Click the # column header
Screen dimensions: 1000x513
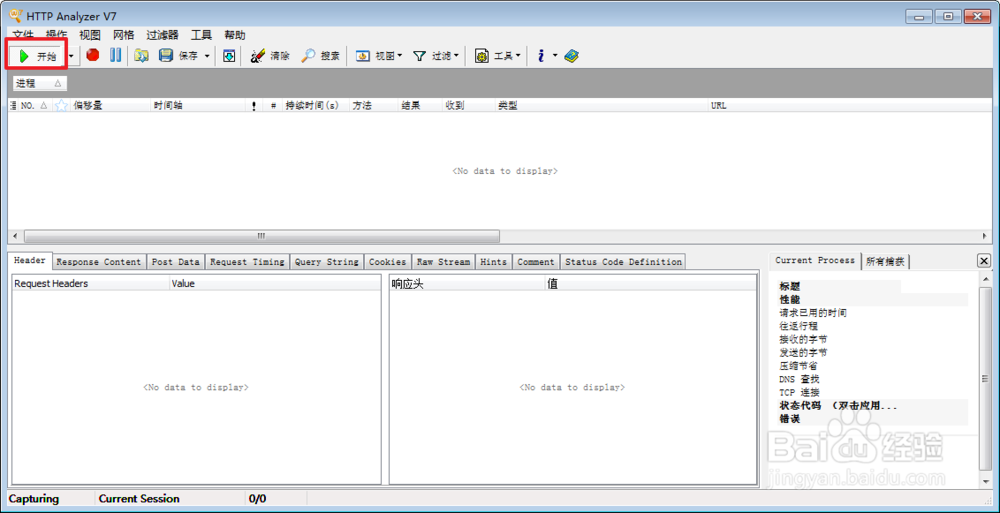click(273, 106)
